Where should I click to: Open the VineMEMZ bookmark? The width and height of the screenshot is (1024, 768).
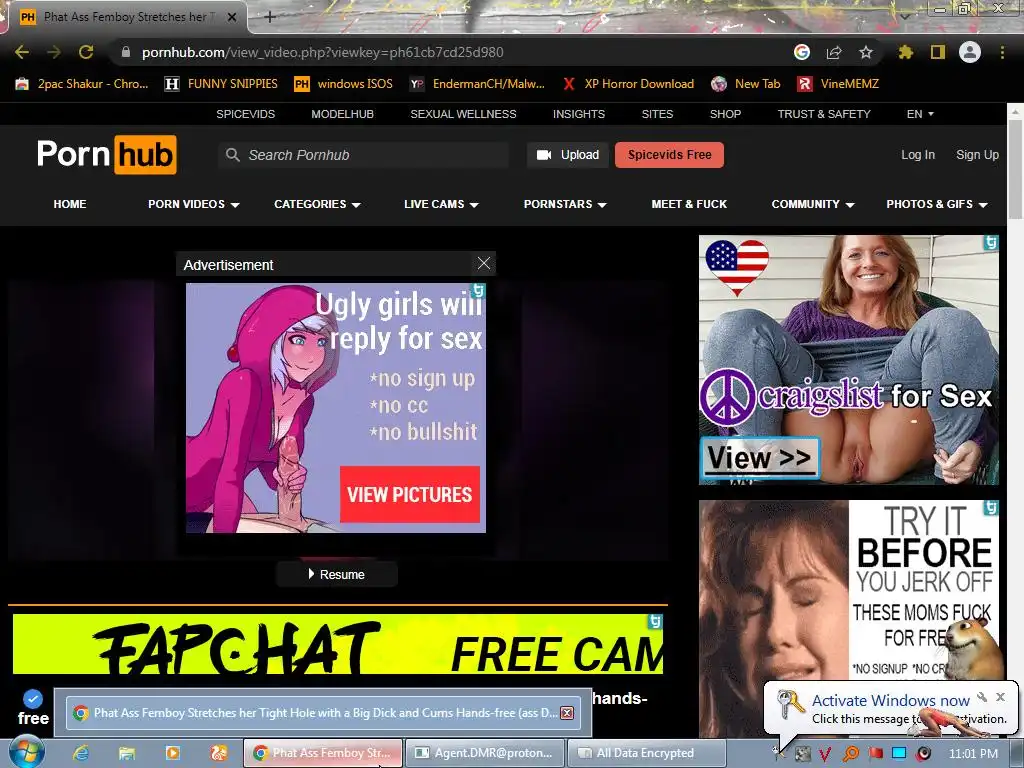pos(839,84)
